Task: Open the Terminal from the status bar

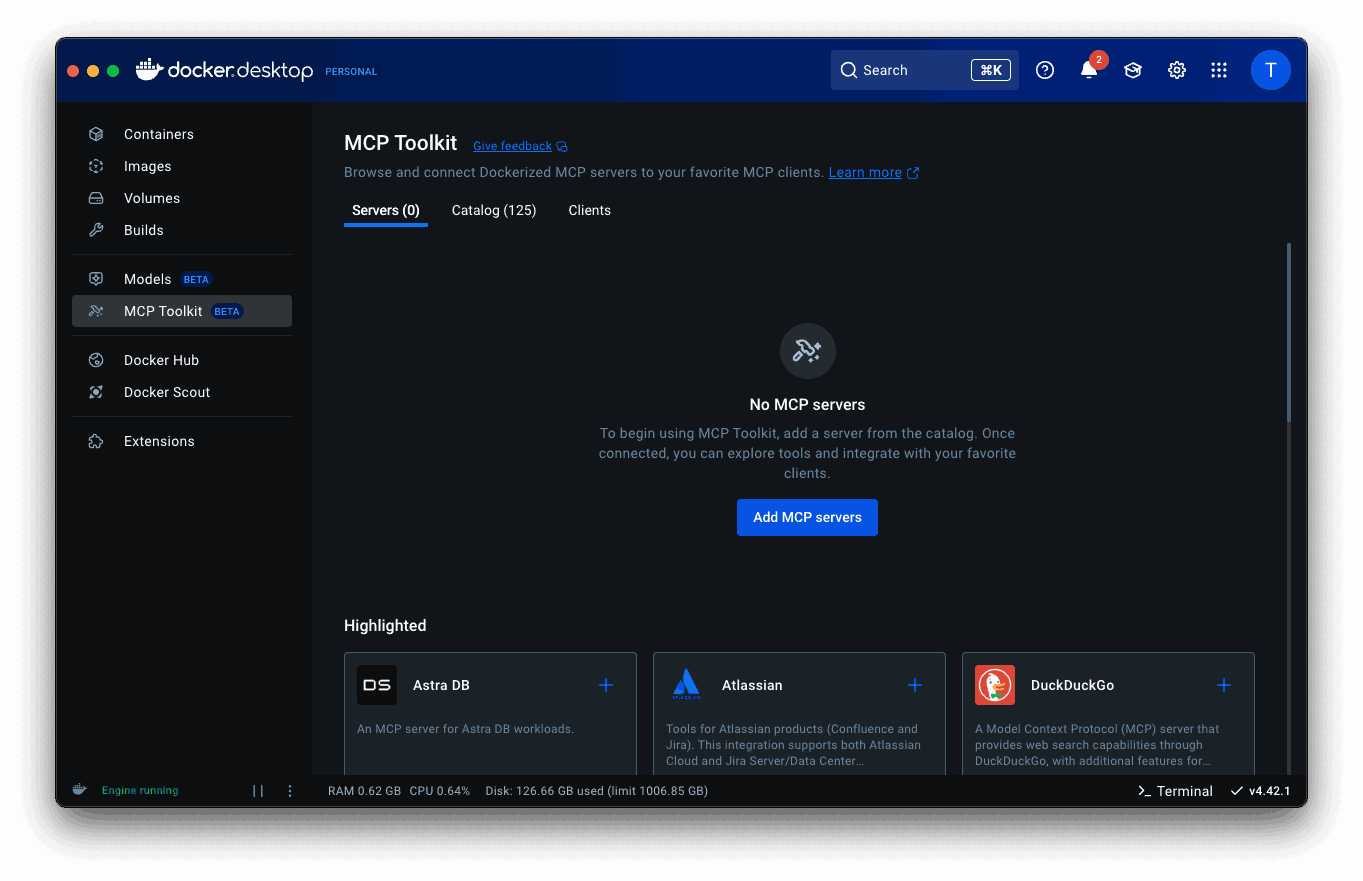Action: pos(1174,790)
